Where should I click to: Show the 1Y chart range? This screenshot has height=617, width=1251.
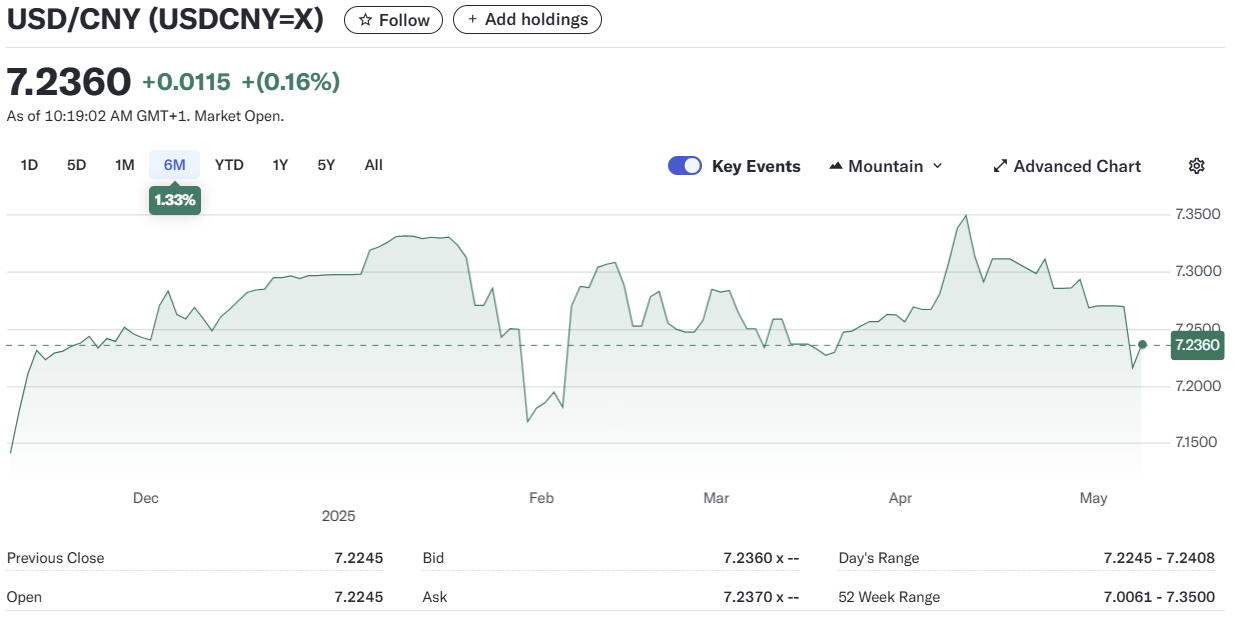[280, 165]
